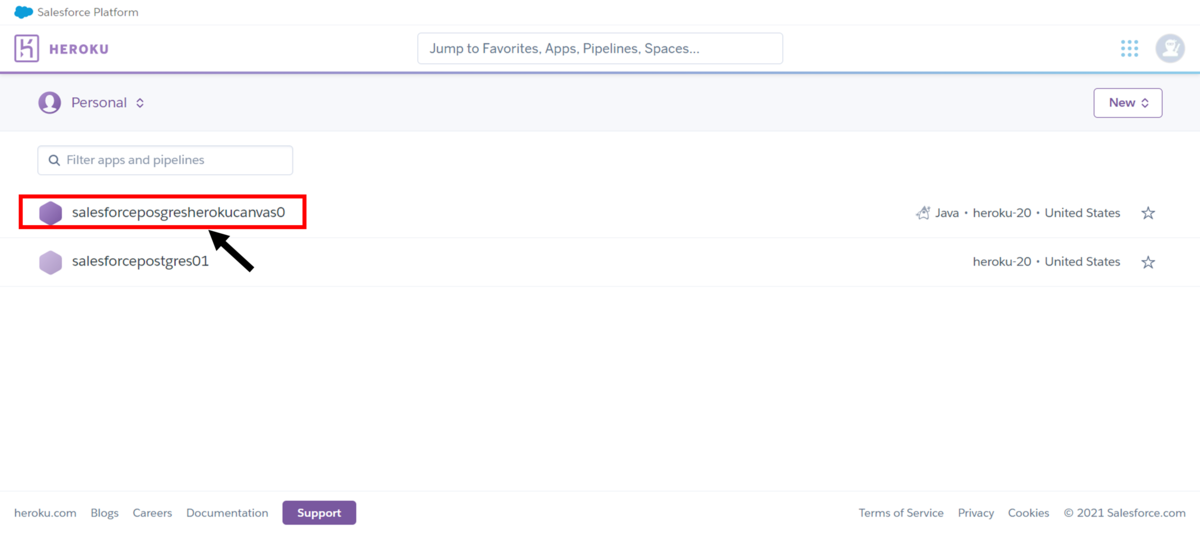Open the salesforceposgresherokucanvas0 app
Screen dimensions: 1200x534
pos(179,212)
